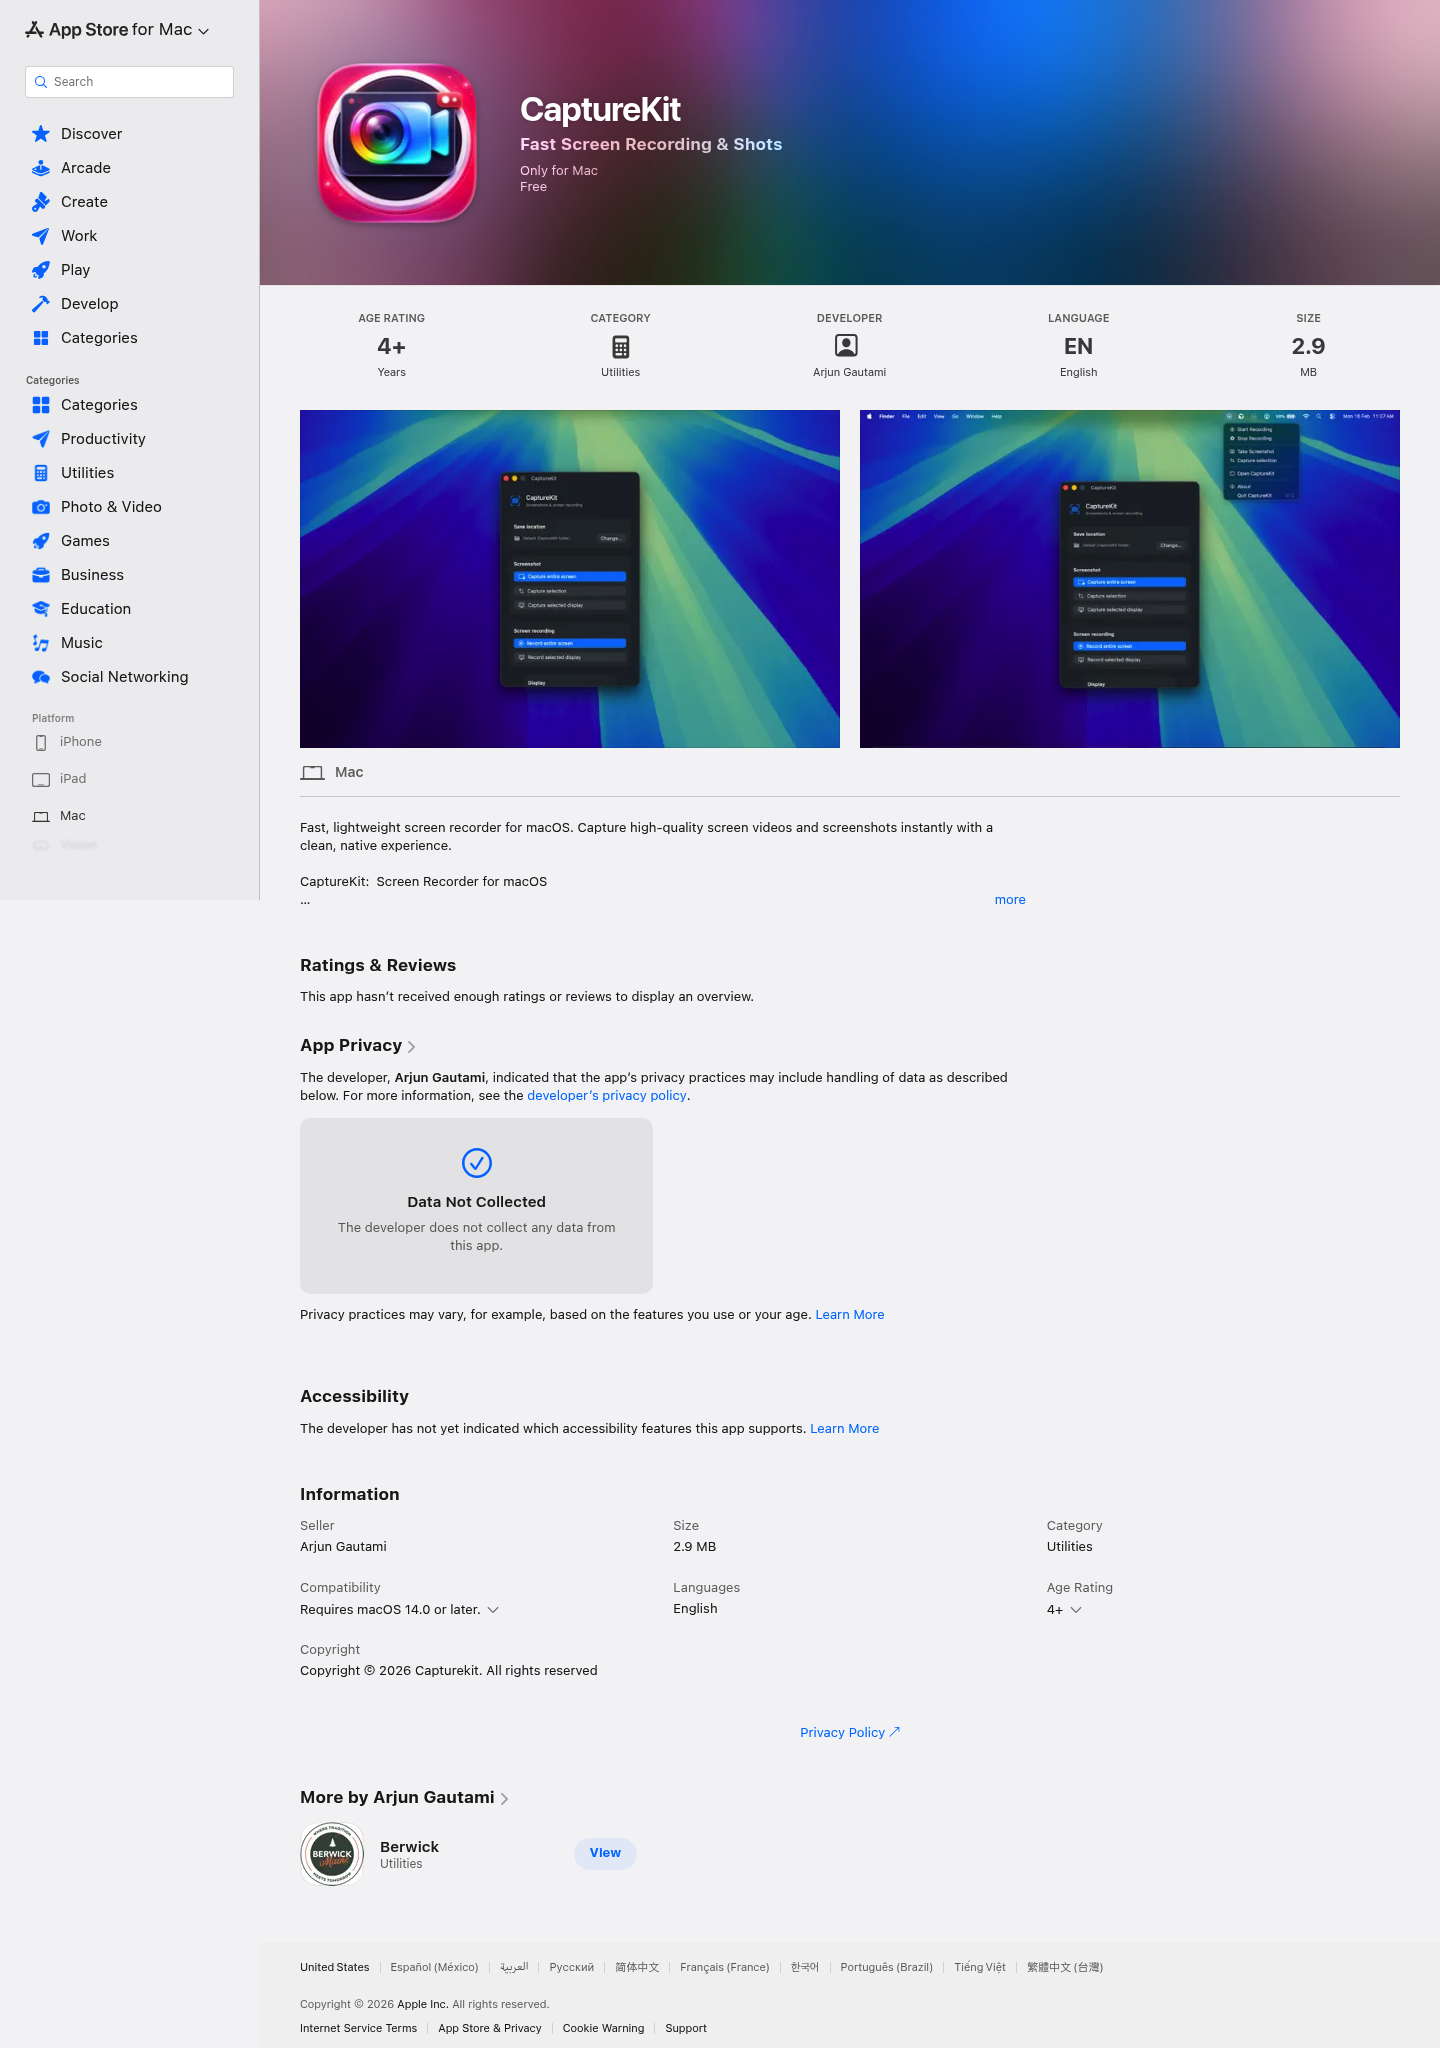Switch region to Русский
1440x2048 pixels.
point(572,1967)
